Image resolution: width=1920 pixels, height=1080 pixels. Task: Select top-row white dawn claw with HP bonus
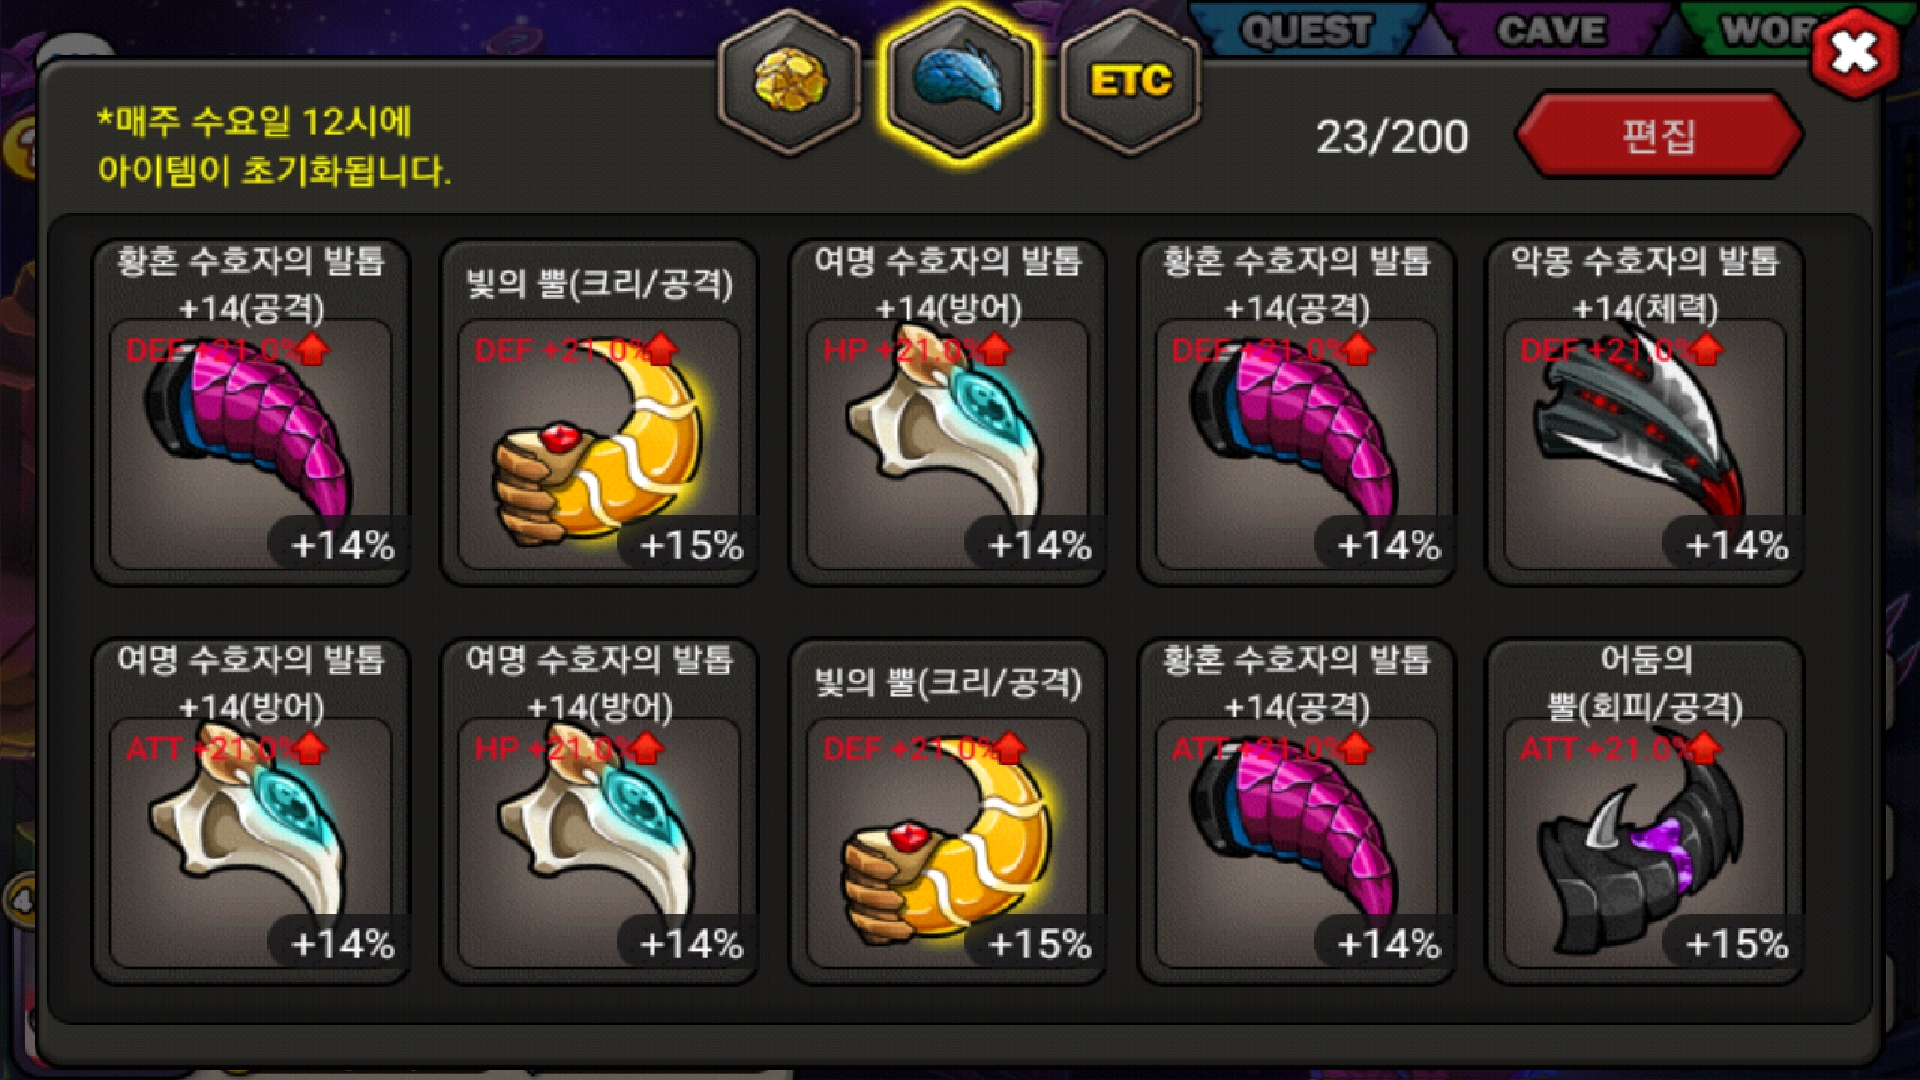point(947,411)
